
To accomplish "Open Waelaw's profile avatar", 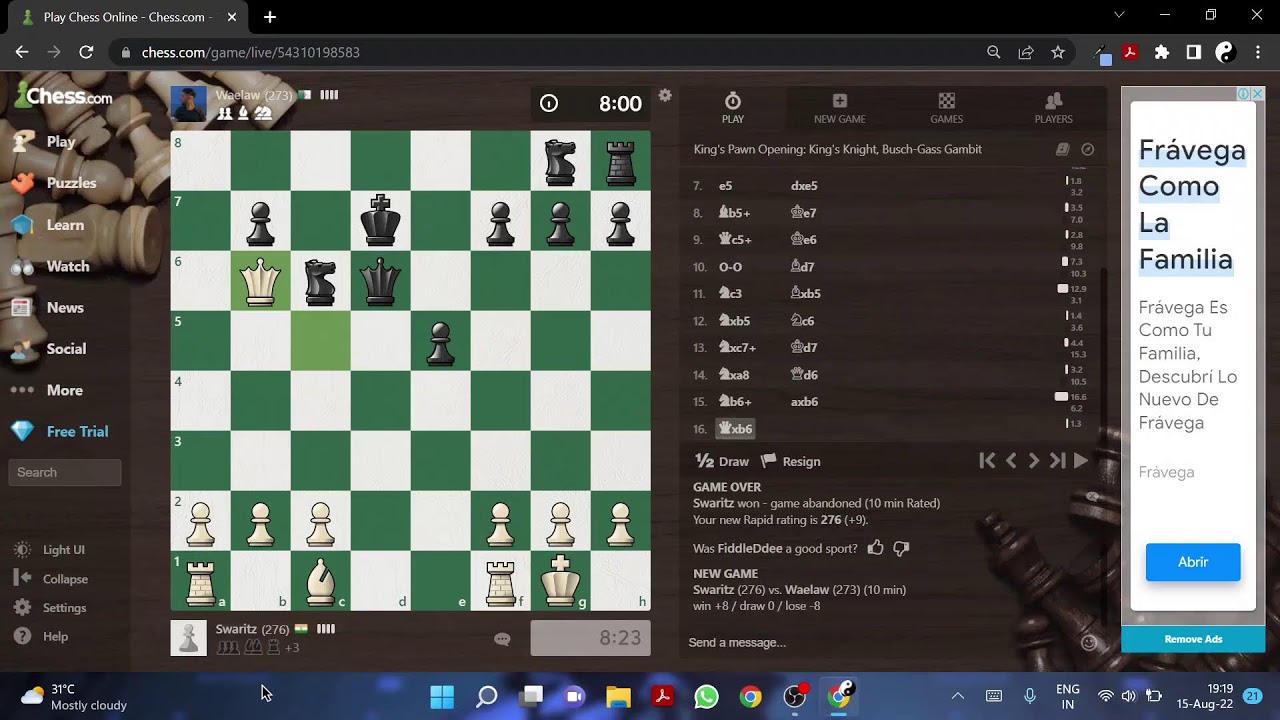I will tap(189, 104).
